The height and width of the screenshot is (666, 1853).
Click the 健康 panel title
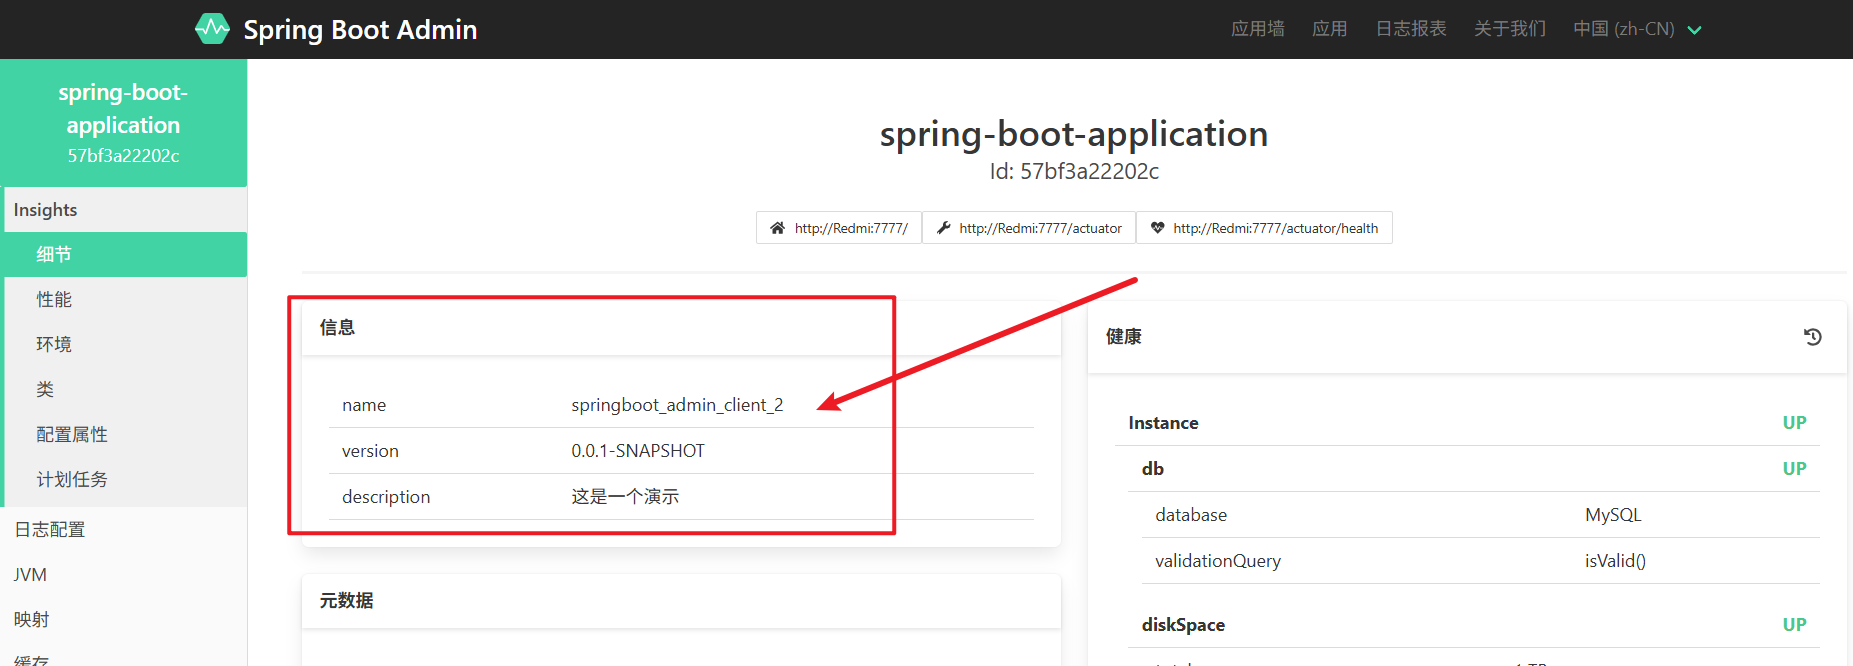click(1123, 337)
